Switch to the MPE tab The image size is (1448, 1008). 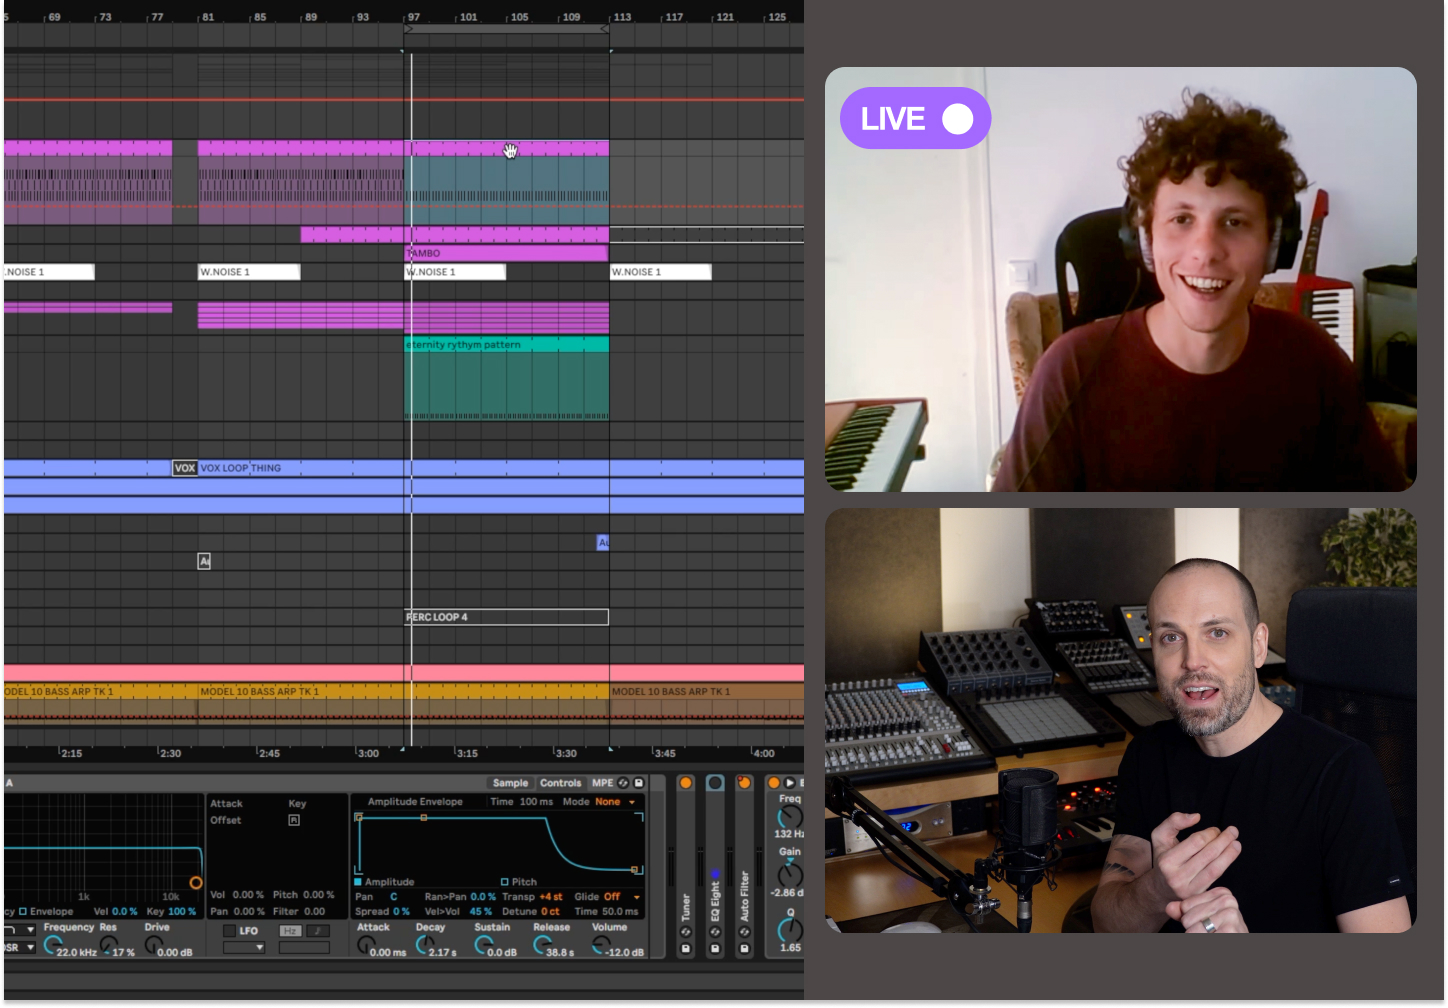(602, 783)
